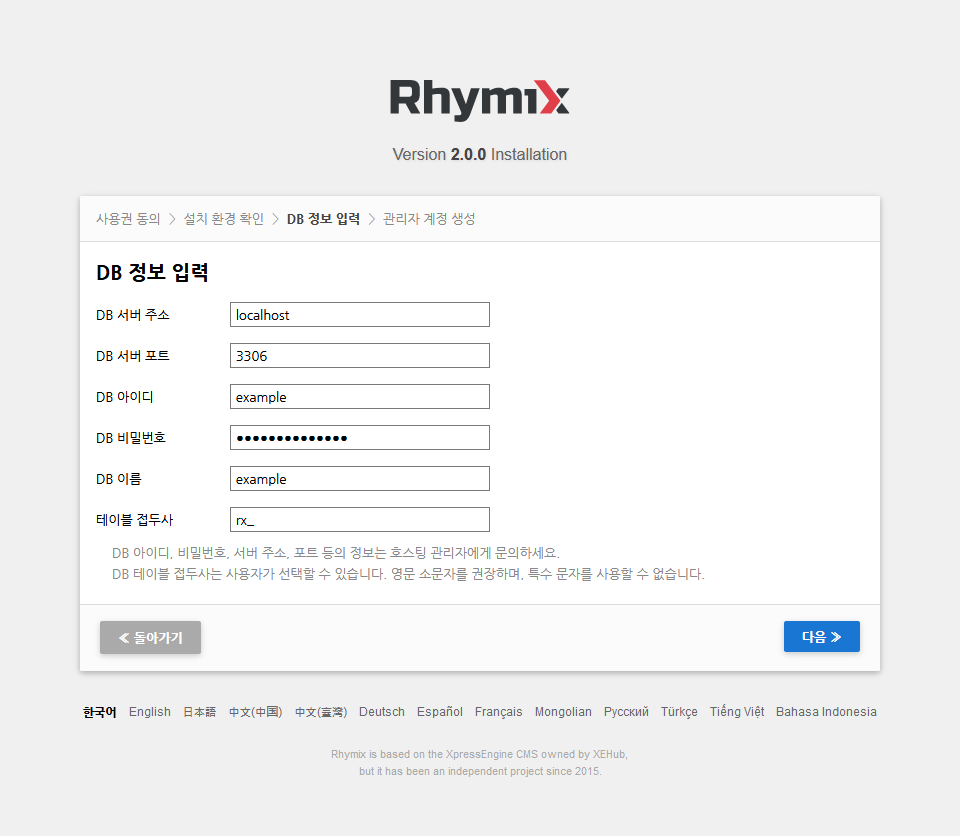Click the Rhymix logo
Image resolution: width=960 pixels, height=836 pixels.
tap(479, 98)
